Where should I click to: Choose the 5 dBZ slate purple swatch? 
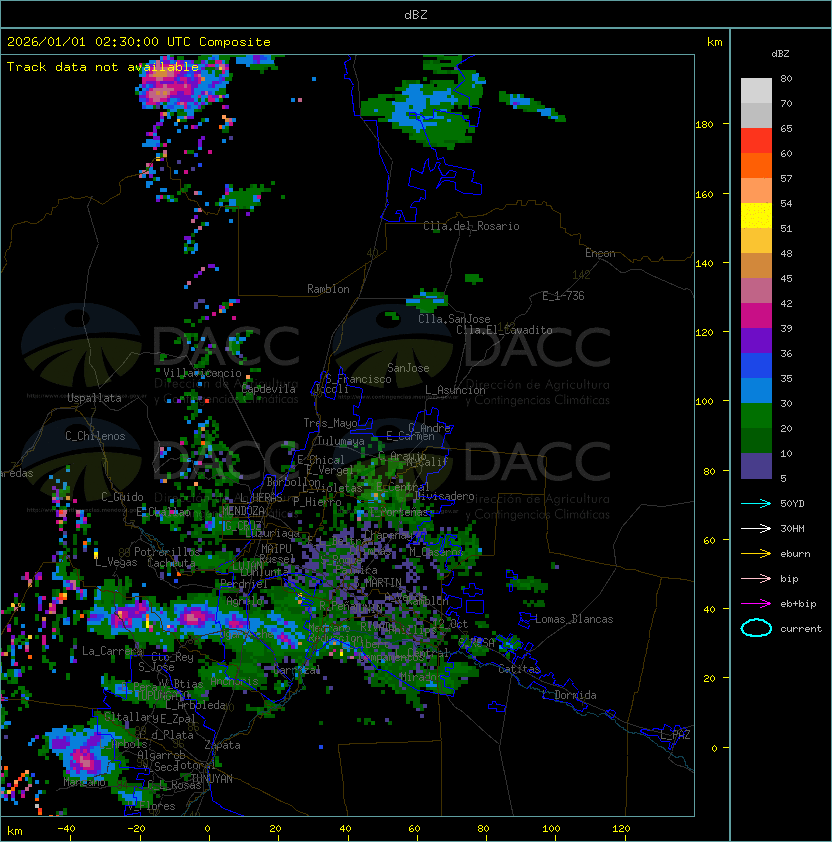tap(756, 466)
